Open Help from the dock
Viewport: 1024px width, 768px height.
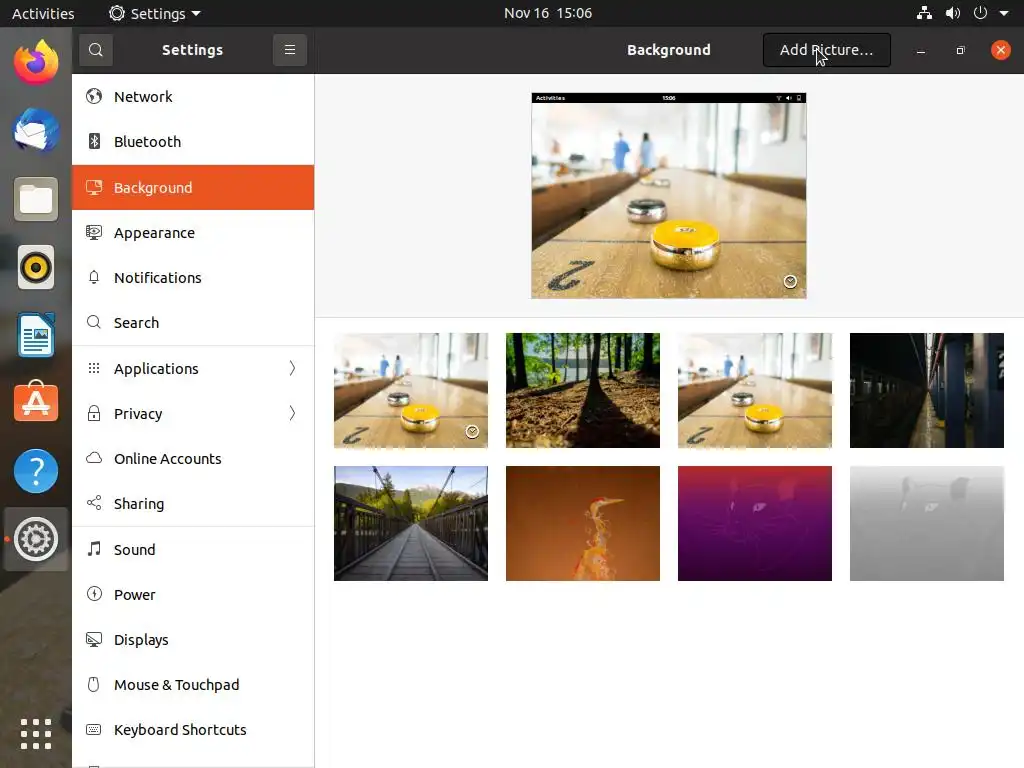[36, 471]
